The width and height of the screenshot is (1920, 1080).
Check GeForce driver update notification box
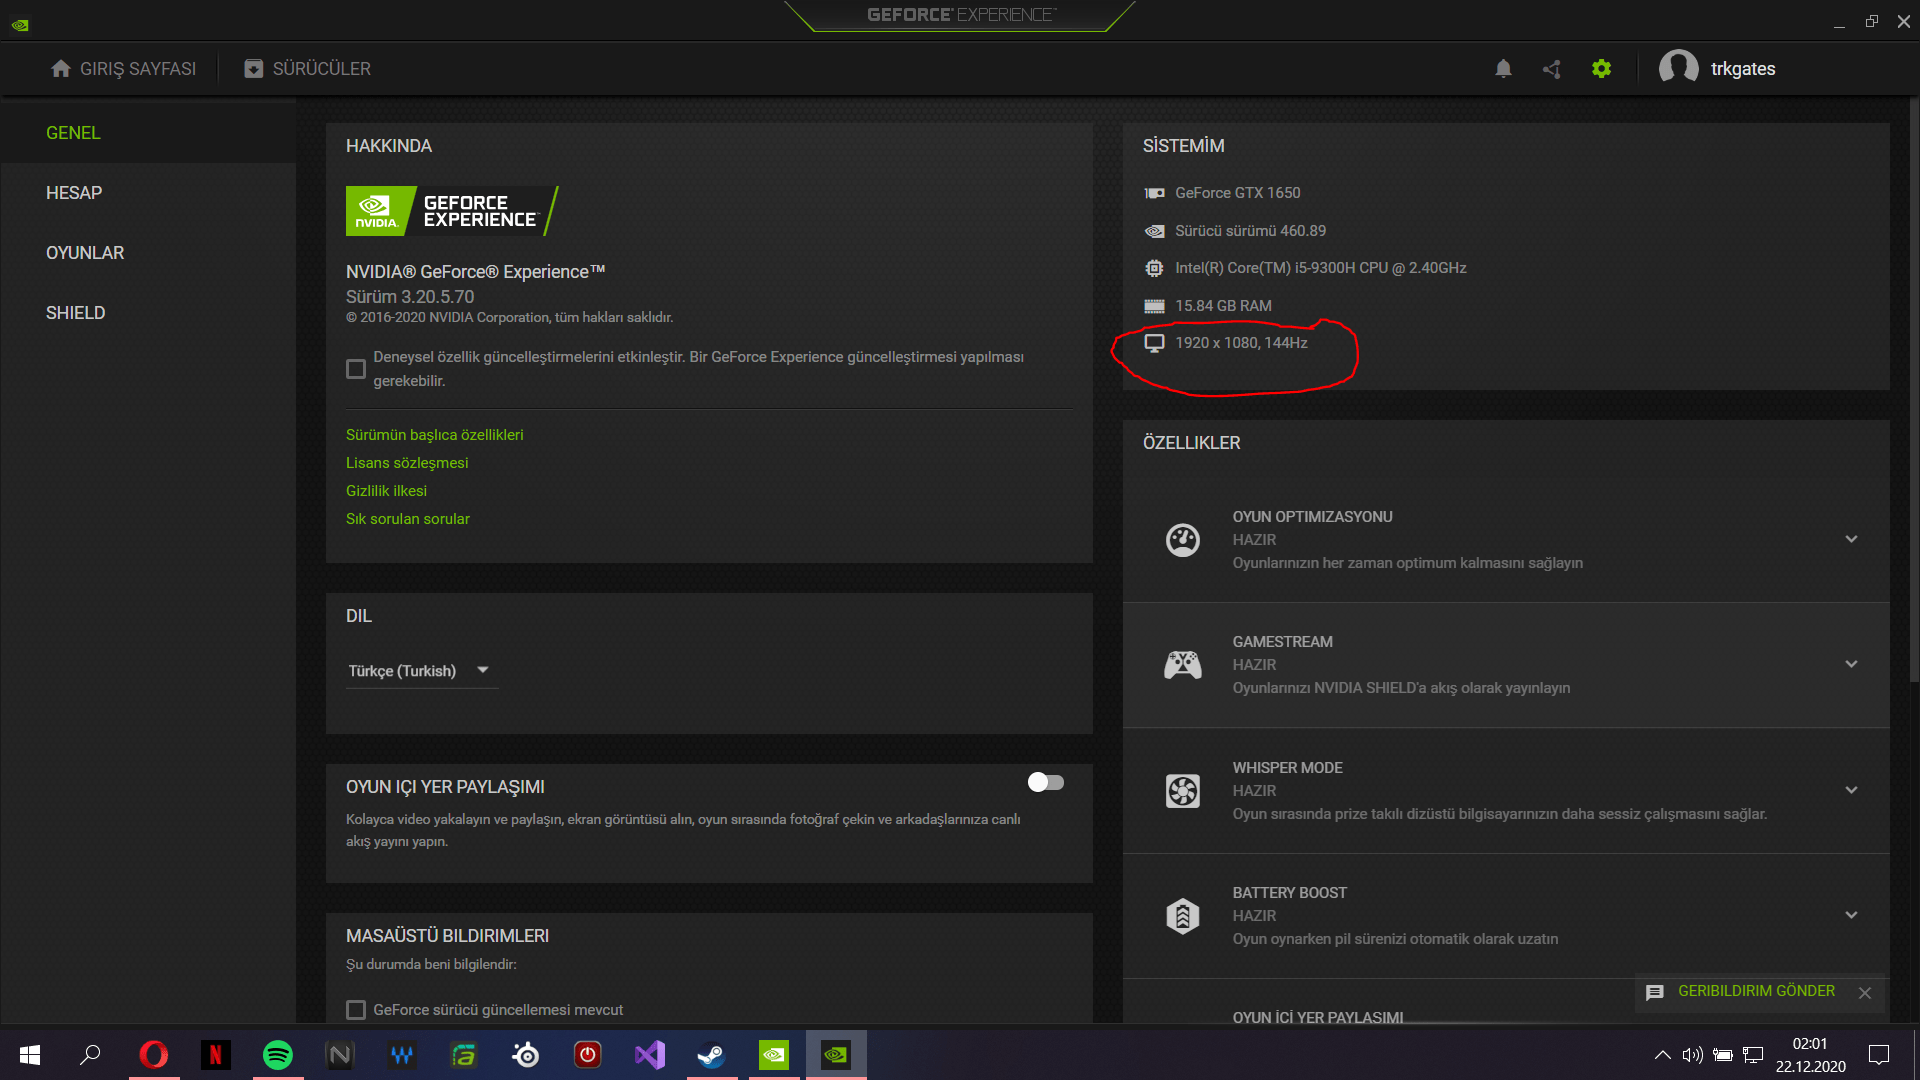click(x=355, y=1010)
